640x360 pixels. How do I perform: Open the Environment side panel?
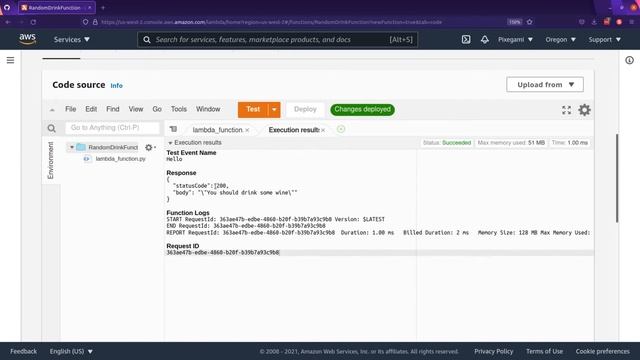[x=51, y=160]
